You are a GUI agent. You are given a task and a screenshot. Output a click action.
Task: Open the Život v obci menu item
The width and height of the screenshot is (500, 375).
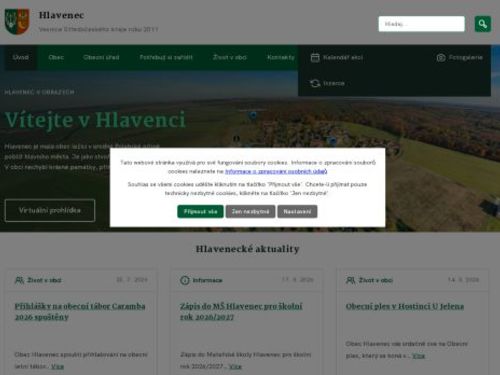(230, 57)
